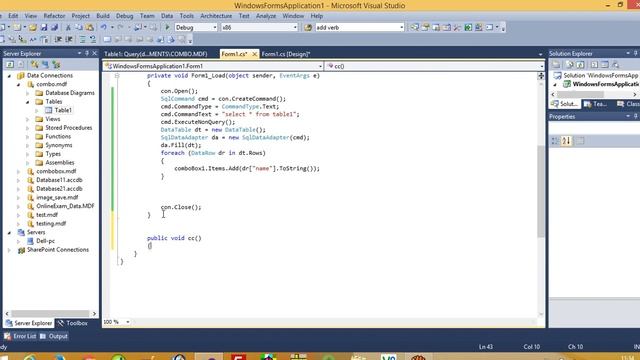Click the Toolbox wrench icon in main toolbar
Image resolution: width=640 pixels, height=360 pixels.
pyautogui.click(x=457, y=27)
